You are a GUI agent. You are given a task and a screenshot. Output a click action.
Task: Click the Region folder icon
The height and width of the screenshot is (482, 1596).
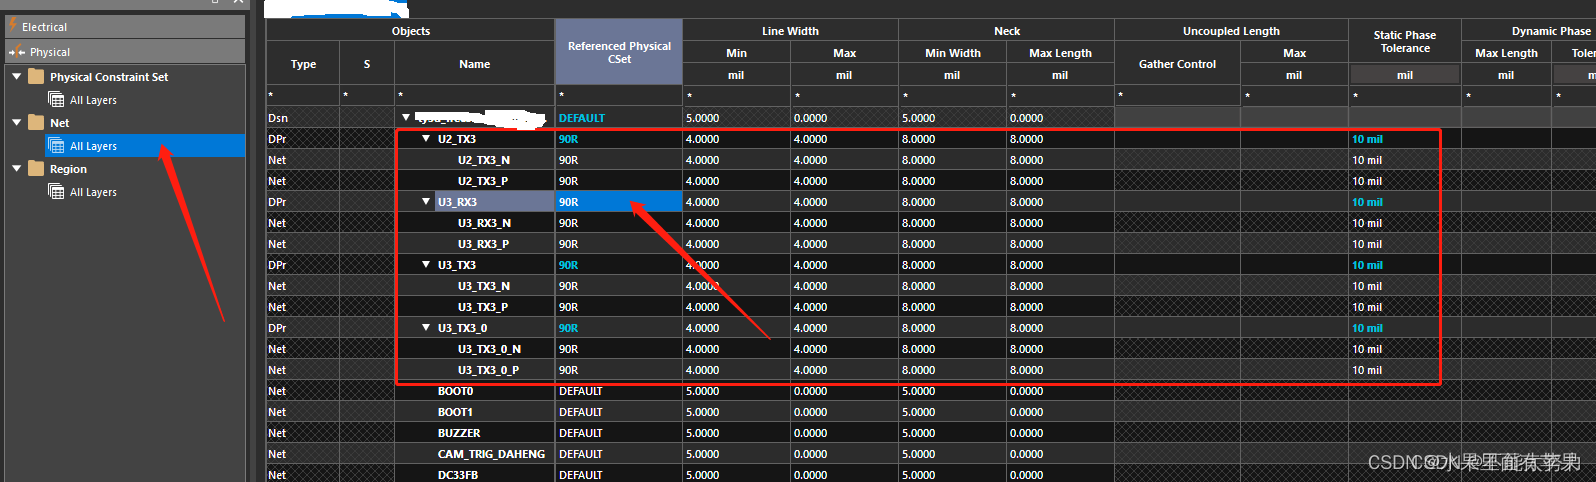(37, 169)
